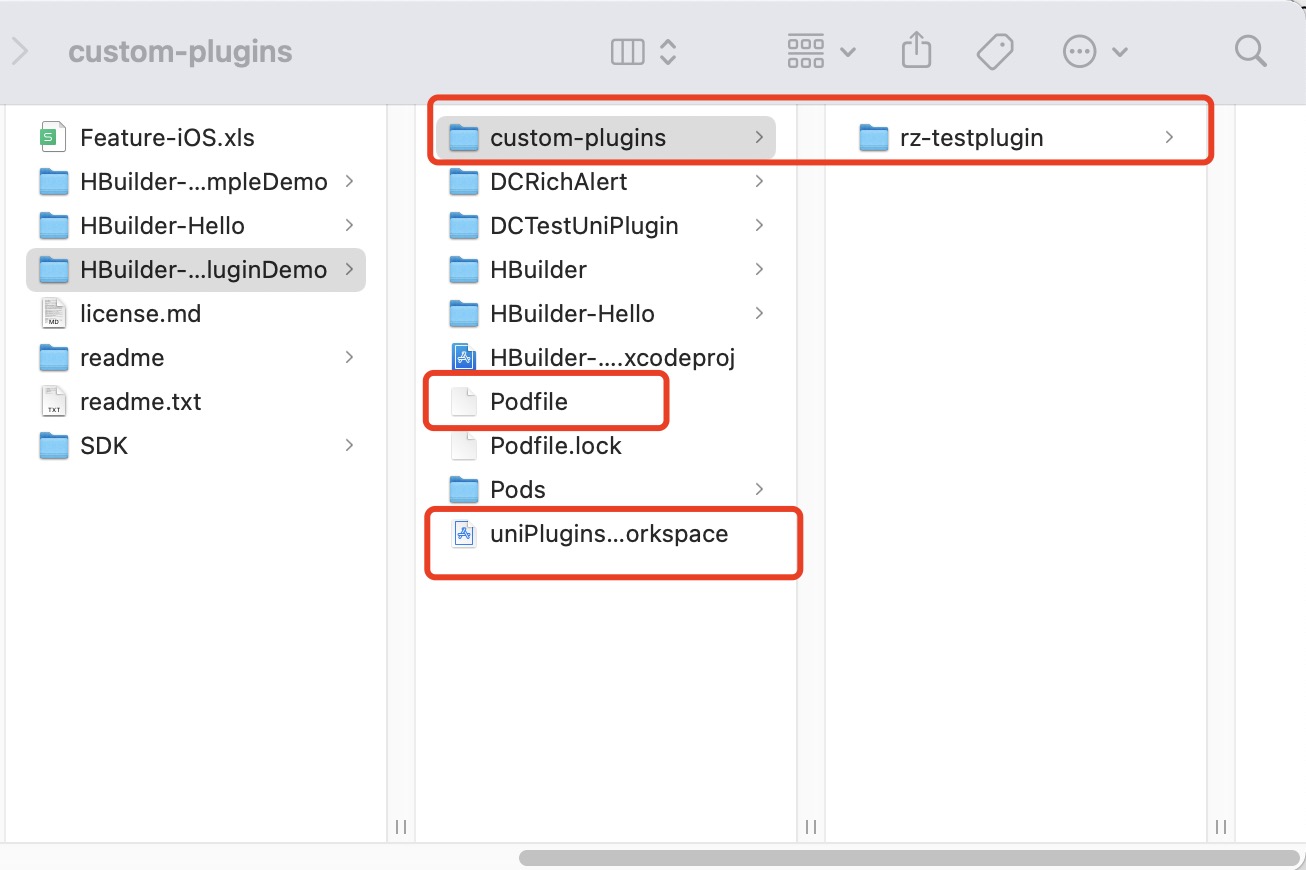Click the second column width handle
Image resolution: width=1306 pixels, height=870 pixels.
point(811,826)
